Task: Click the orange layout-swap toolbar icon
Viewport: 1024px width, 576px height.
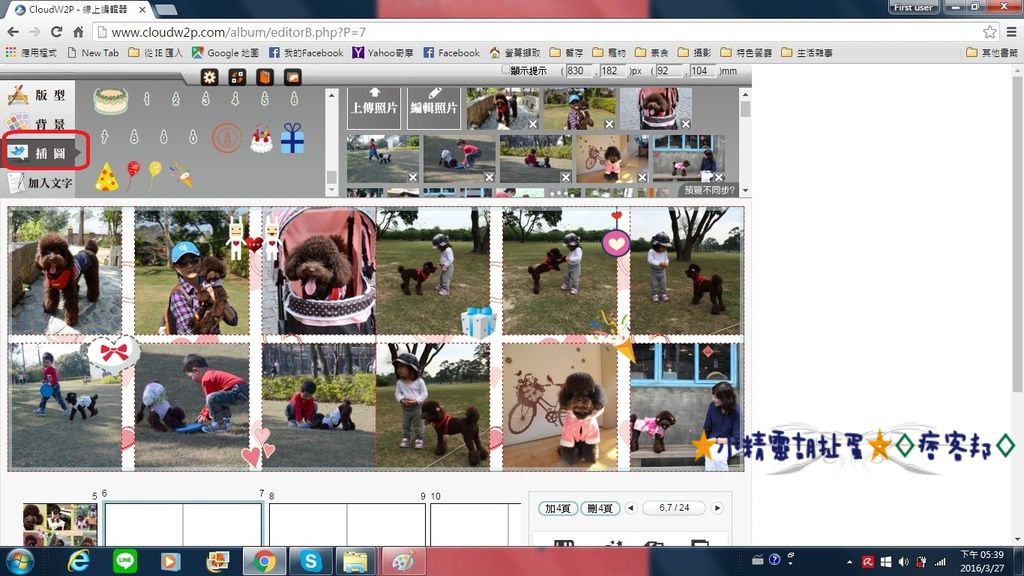Action: 237,77
